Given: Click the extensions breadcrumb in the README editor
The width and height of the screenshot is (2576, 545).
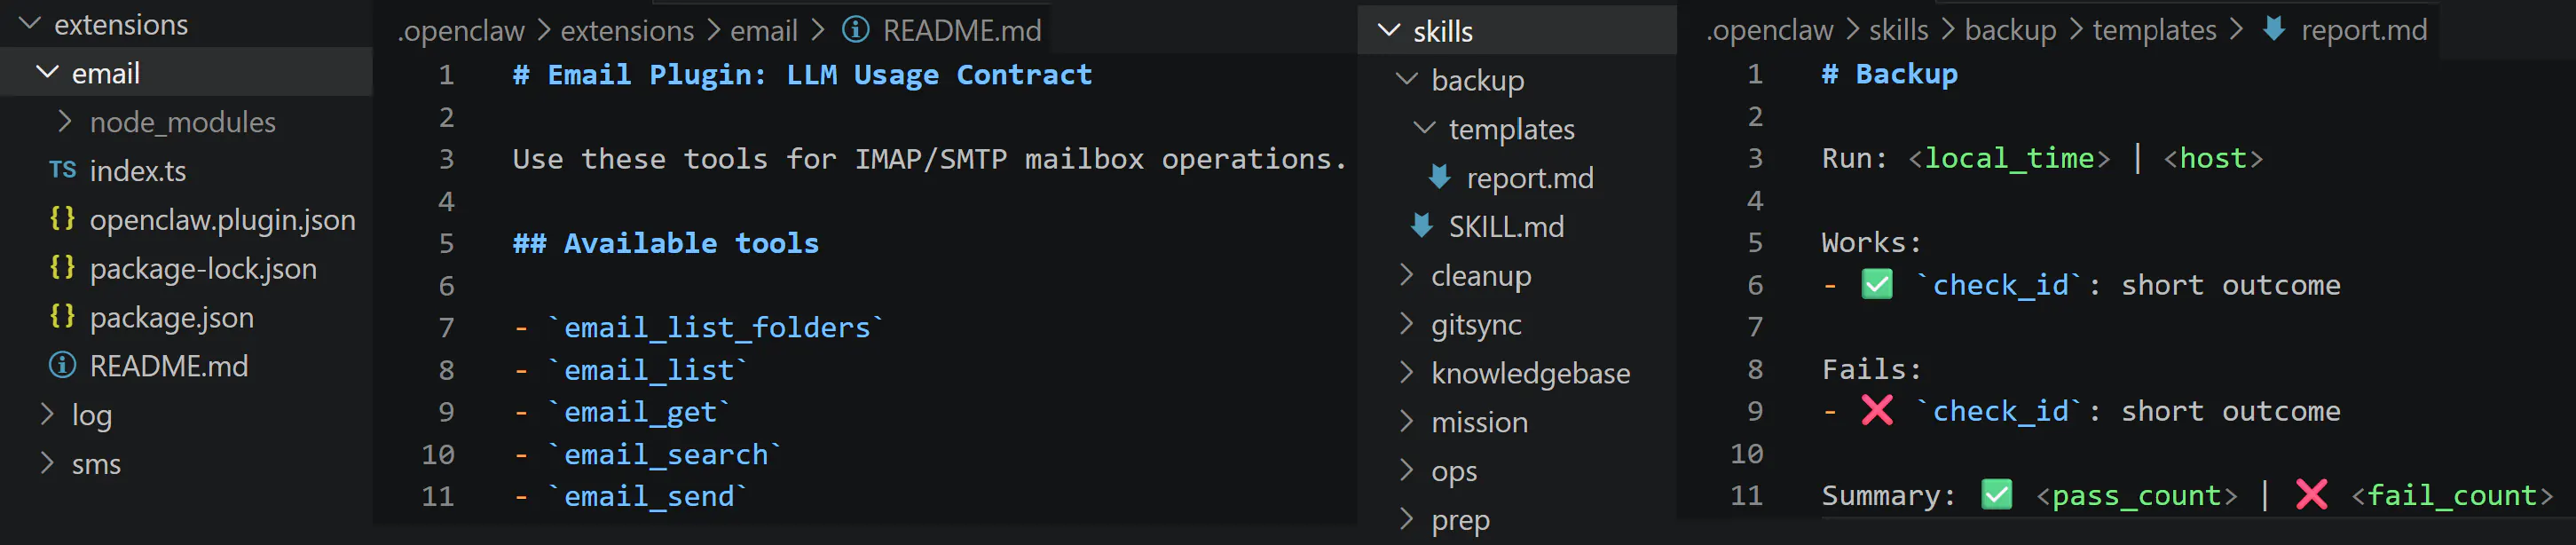Looking at the screenshot, I should 627,31.
